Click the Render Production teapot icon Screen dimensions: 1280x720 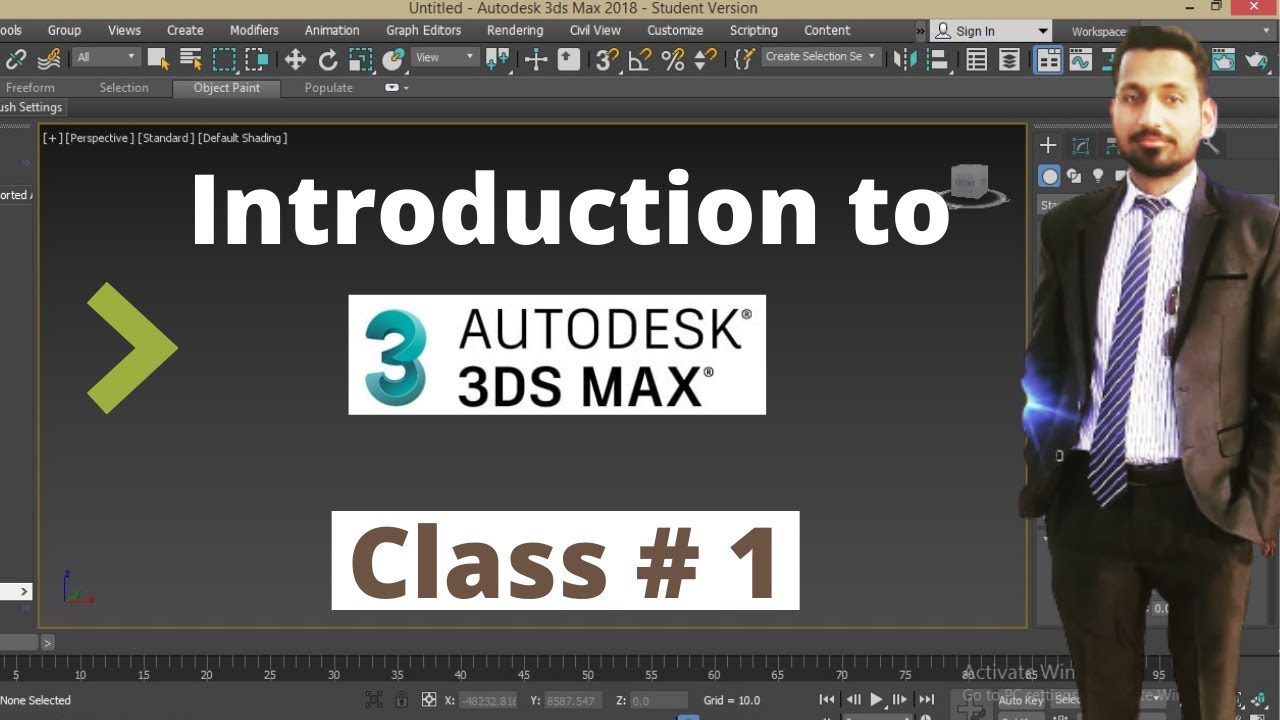(x=1256, y=60)
